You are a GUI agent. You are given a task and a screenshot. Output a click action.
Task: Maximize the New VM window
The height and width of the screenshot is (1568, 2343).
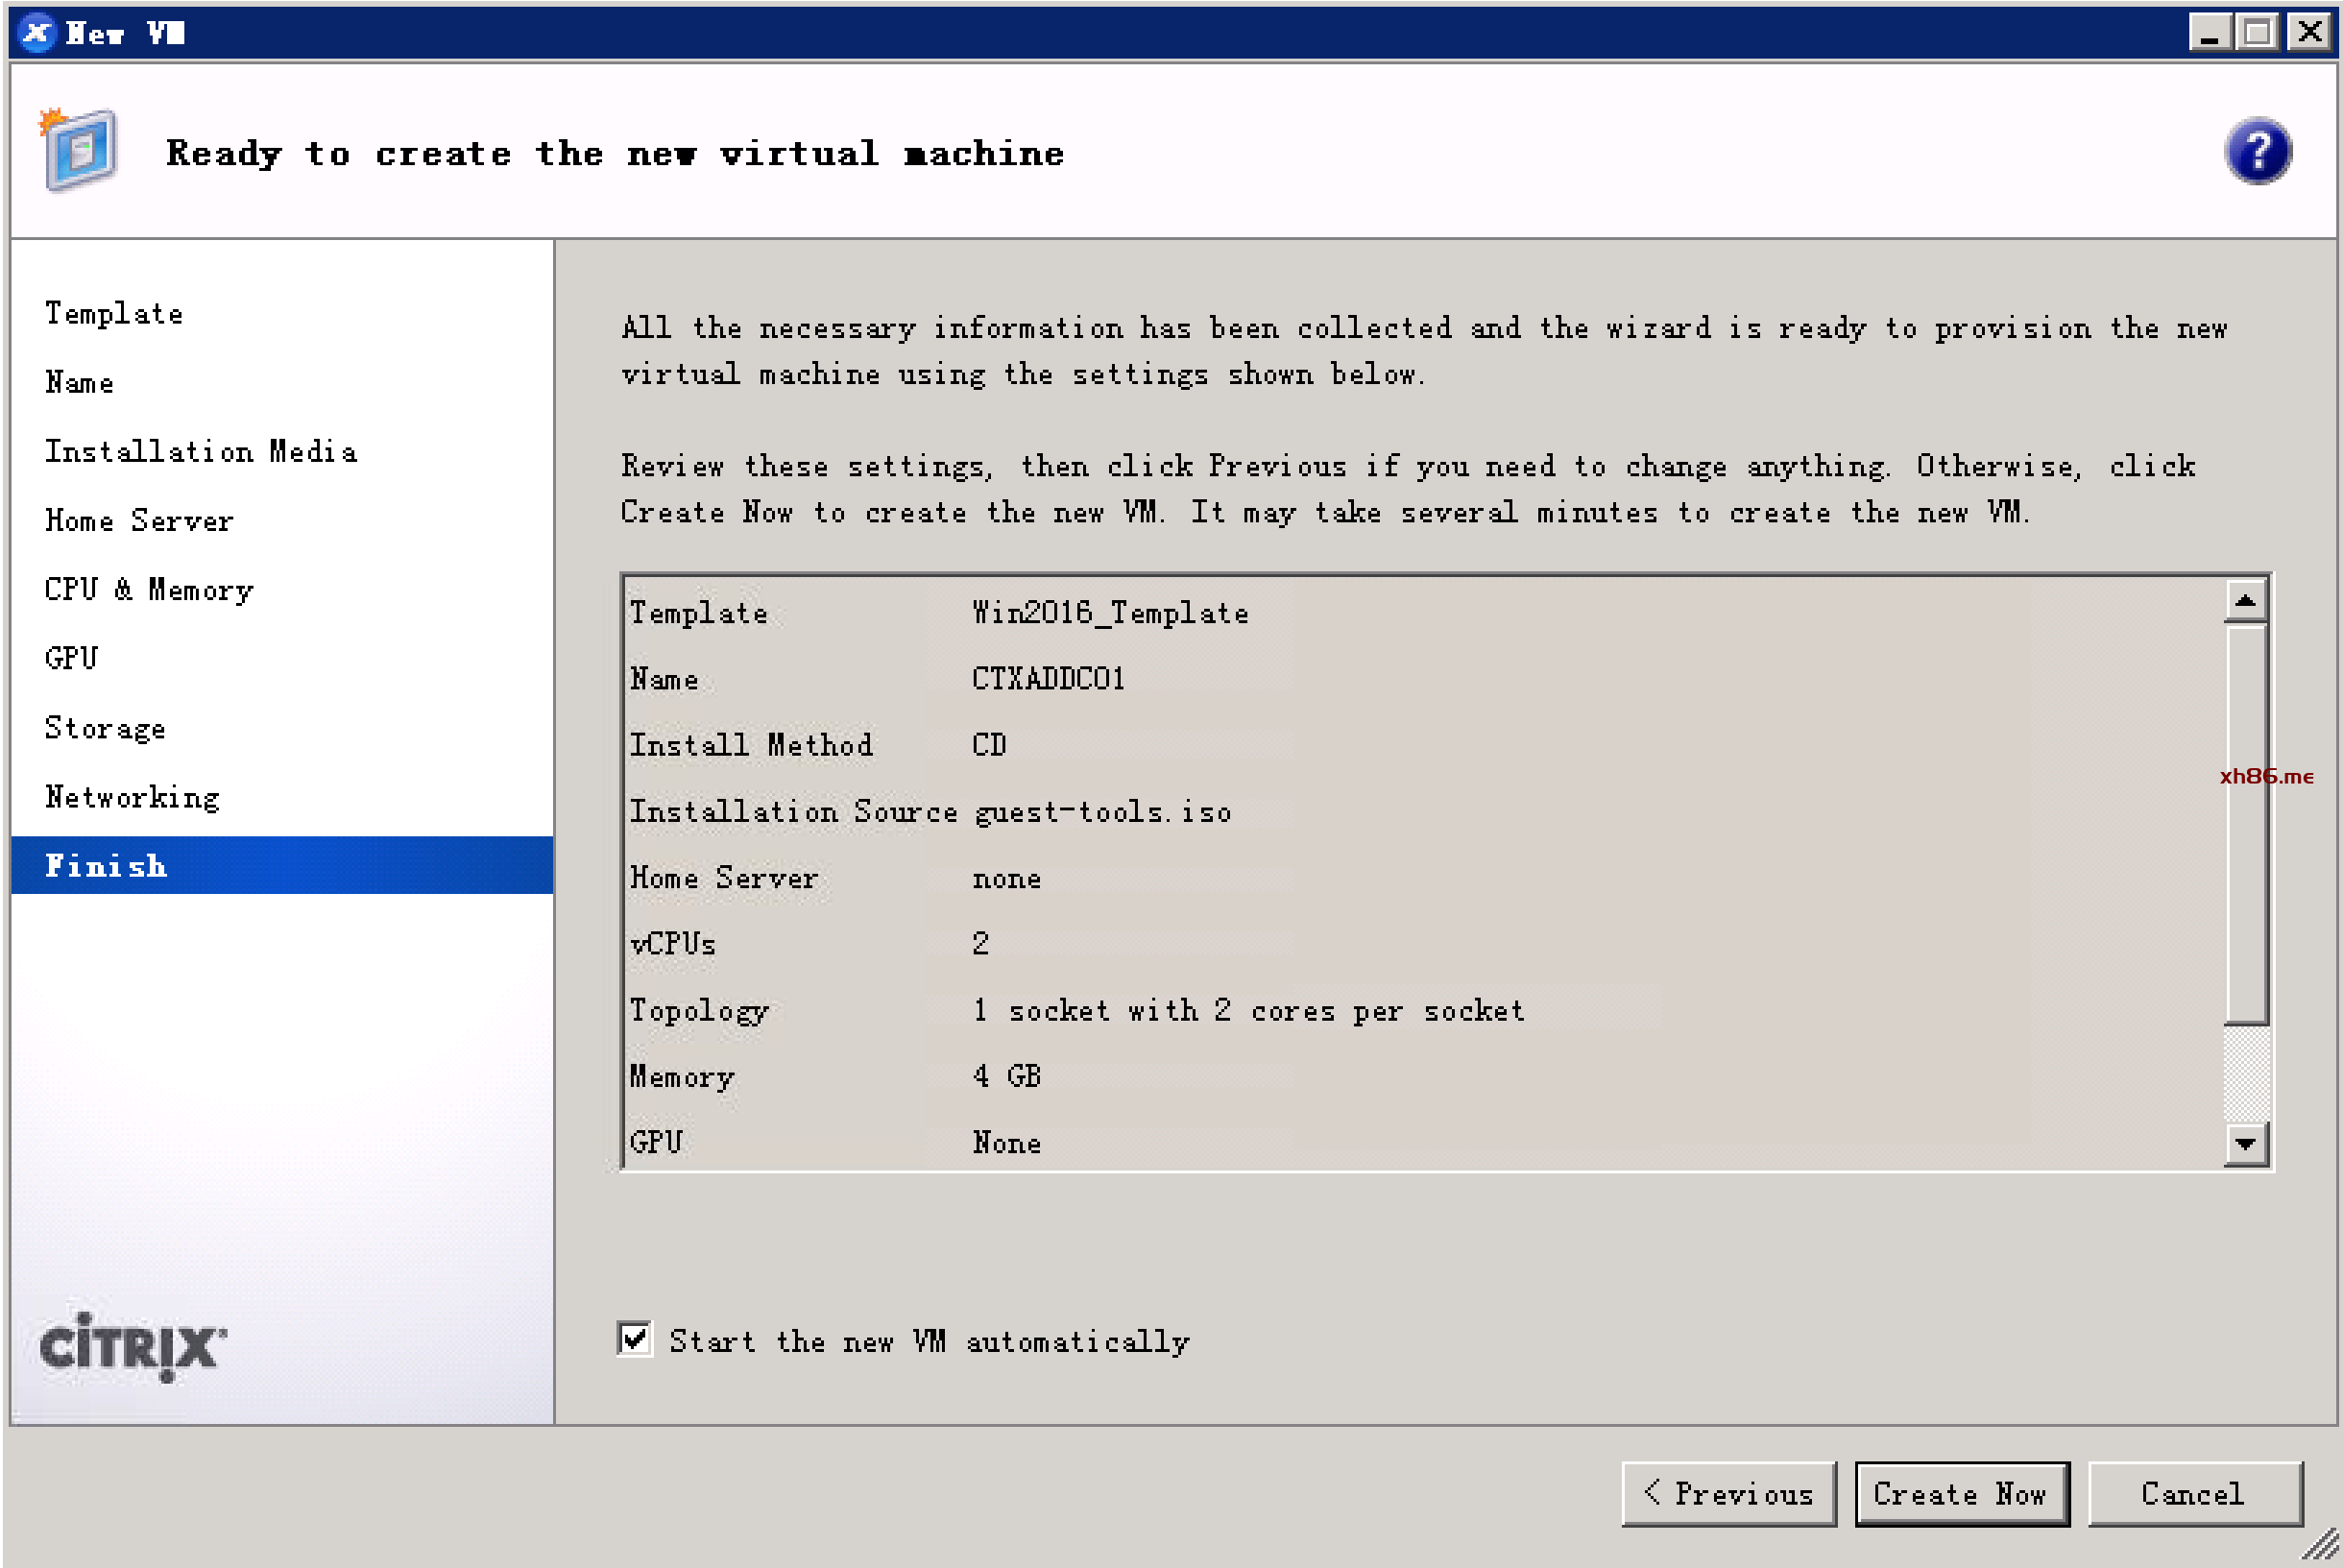(2257, 33)
